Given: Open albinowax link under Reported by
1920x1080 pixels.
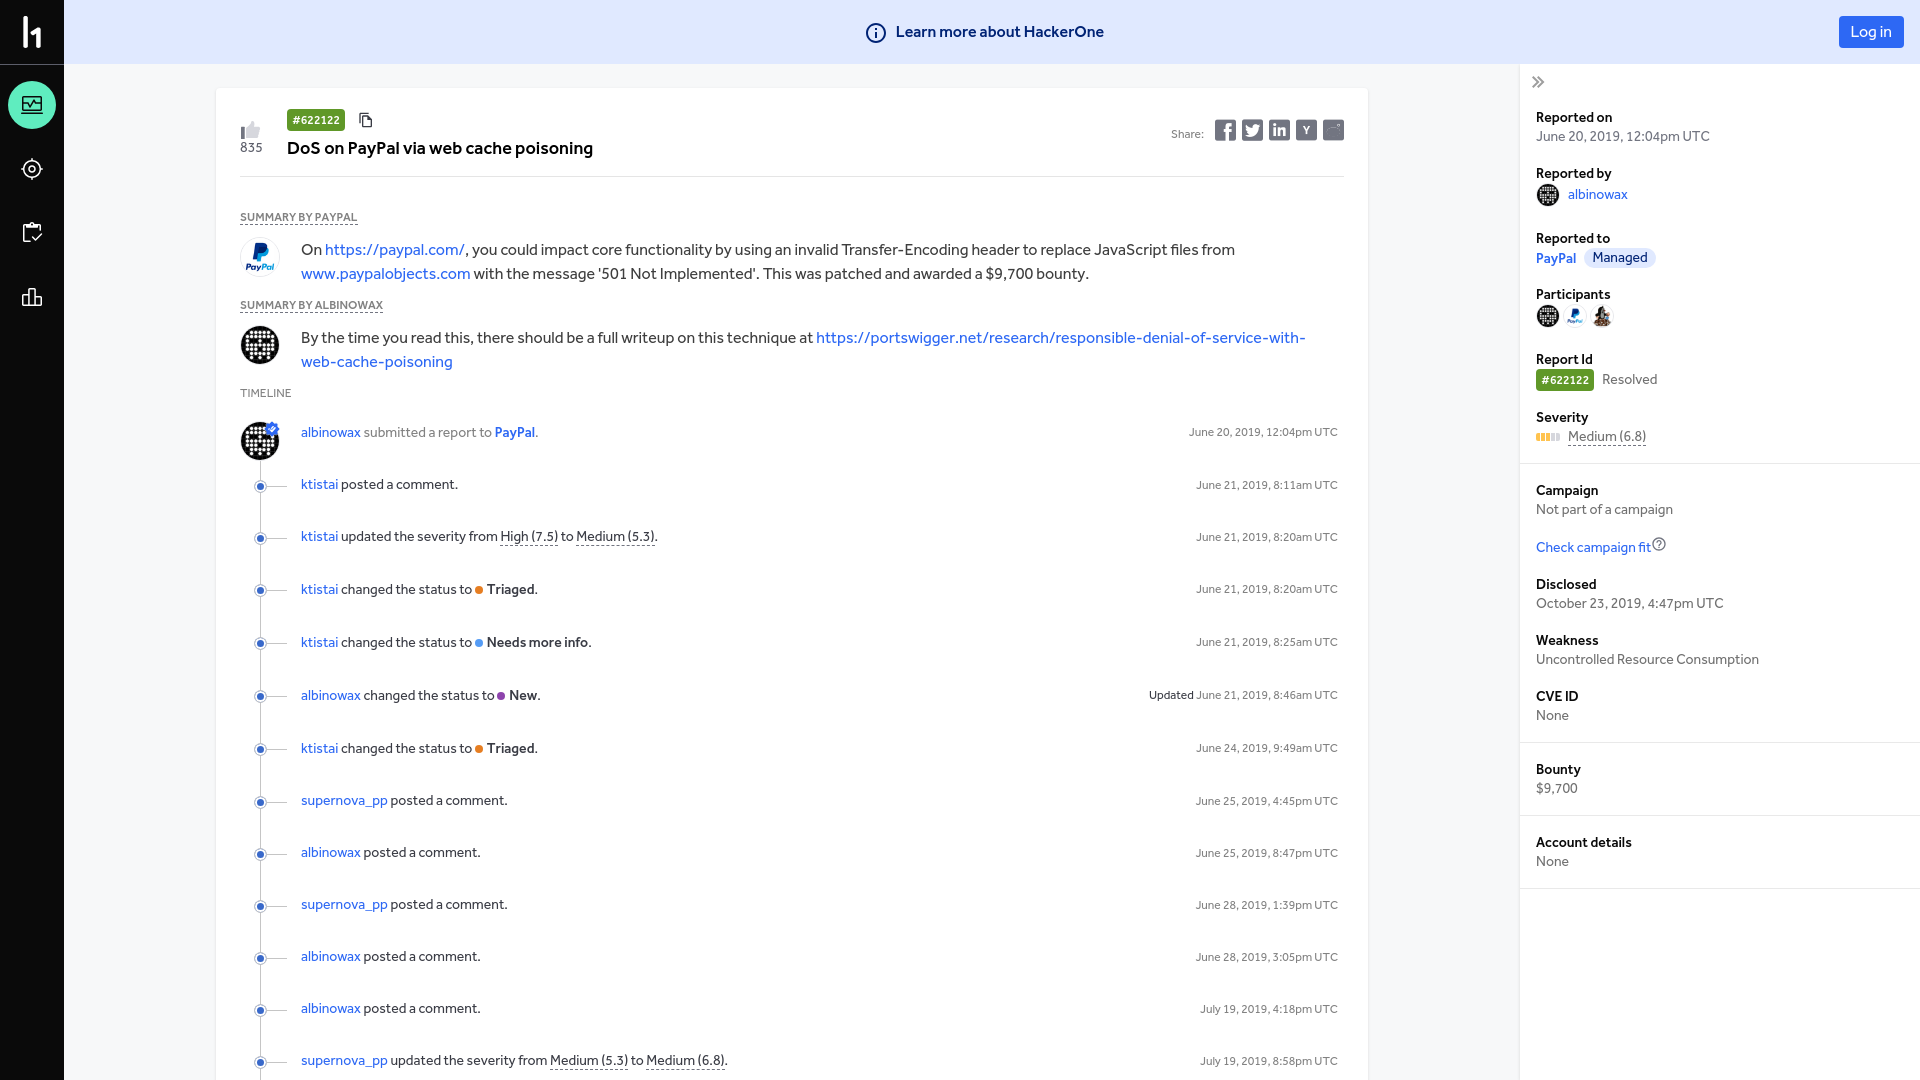Looking at the screenshot, I should [x=1597, y=195].
